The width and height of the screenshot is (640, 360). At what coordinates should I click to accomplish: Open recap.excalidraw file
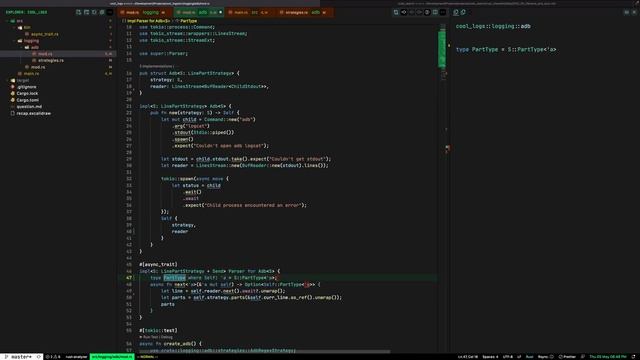click(x=33, y=113)
